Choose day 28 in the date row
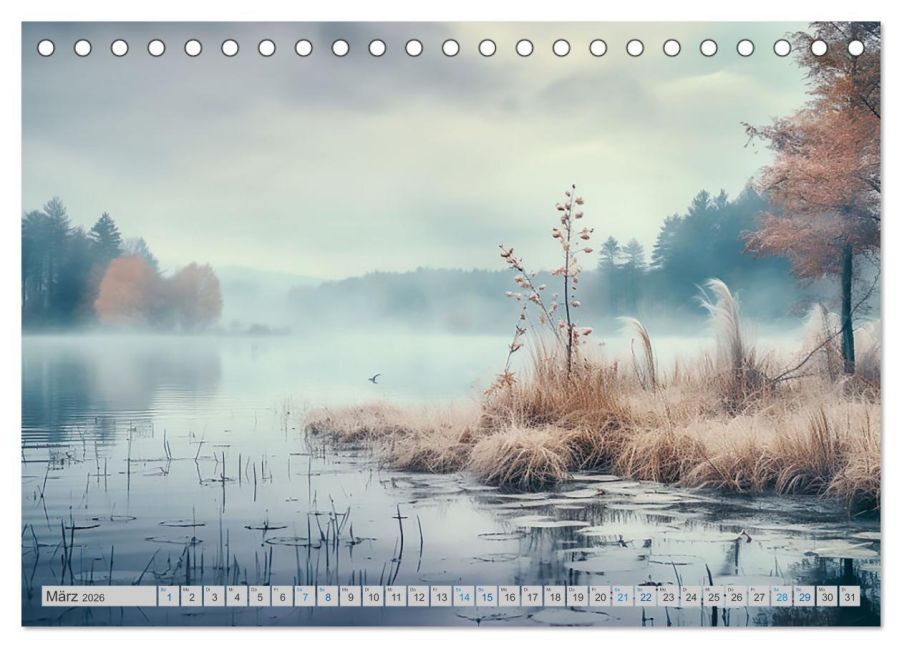The width and height of the screenshot is (902, 648). click(782, 596)
